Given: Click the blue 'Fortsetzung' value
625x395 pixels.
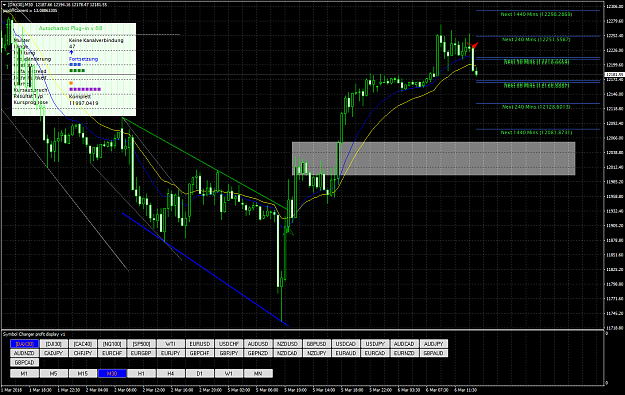Looking at the screenshot, I should point(83,59).
